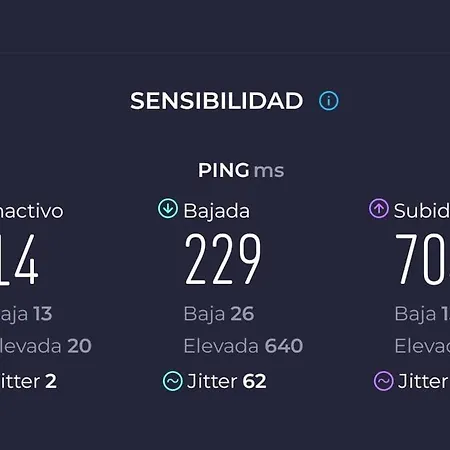Click the Bajada jitter wave icon
This screenshot has height=450, width=450.
click(173, 381)
